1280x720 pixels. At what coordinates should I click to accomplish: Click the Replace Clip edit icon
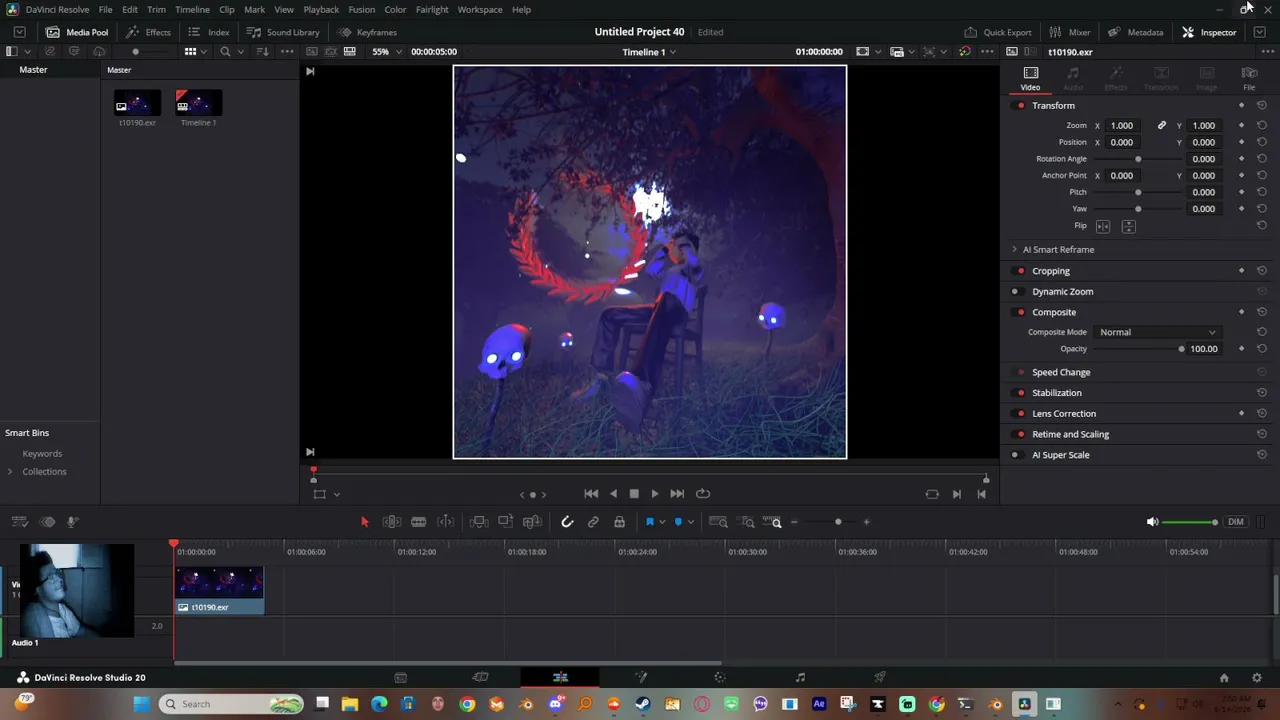tap(532, 522)
